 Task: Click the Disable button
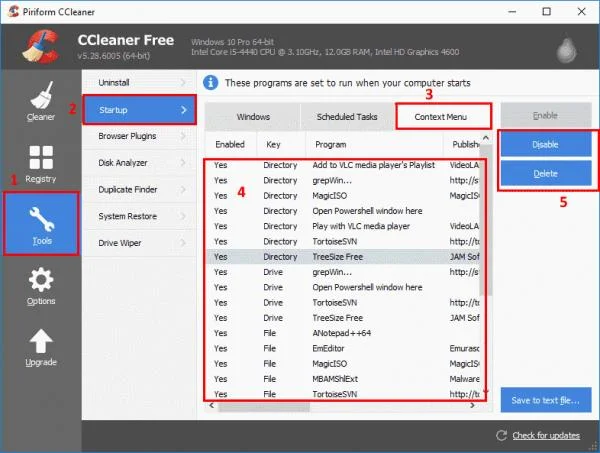pos(546,145)
